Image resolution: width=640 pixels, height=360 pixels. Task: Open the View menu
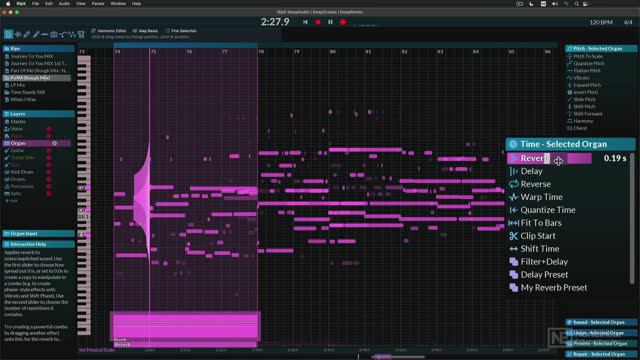tap(81, 4)
